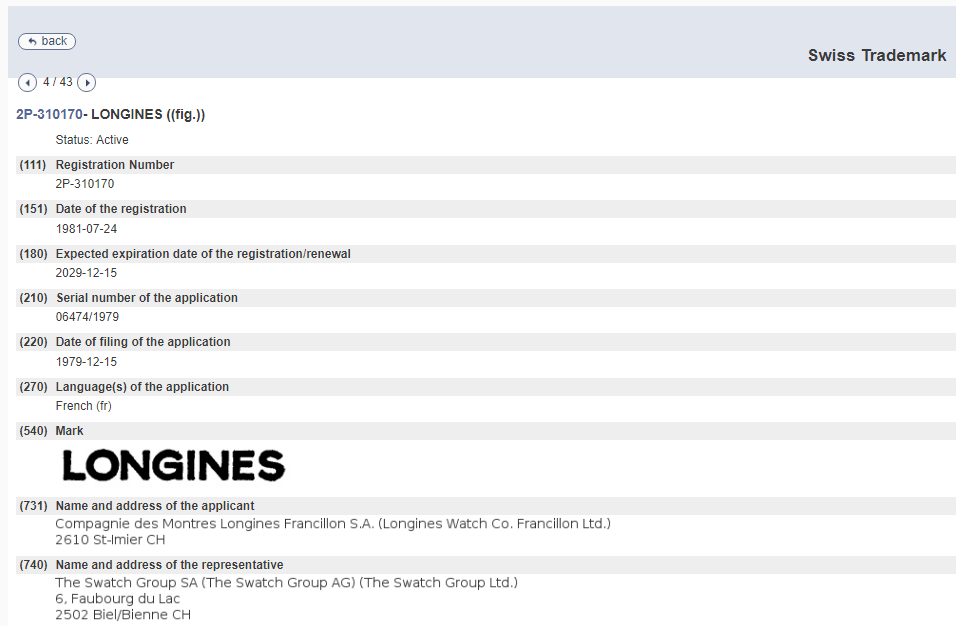Select the '6, Faubourg du Lac' address line
This screenshot has width=956, height=626.
tap(118, 599)
